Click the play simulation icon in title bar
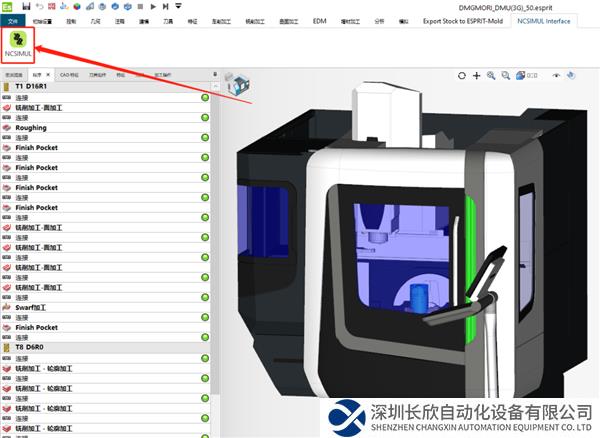Viewport: 600px width, 438px height. point(152,6)
